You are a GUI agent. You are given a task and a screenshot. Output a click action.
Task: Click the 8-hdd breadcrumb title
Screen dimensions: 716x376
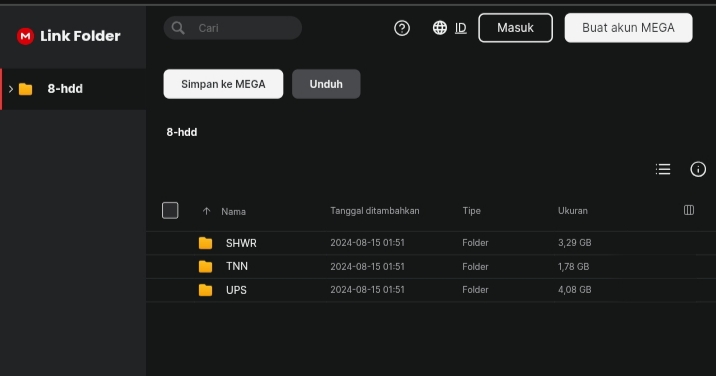coord(182,132)
